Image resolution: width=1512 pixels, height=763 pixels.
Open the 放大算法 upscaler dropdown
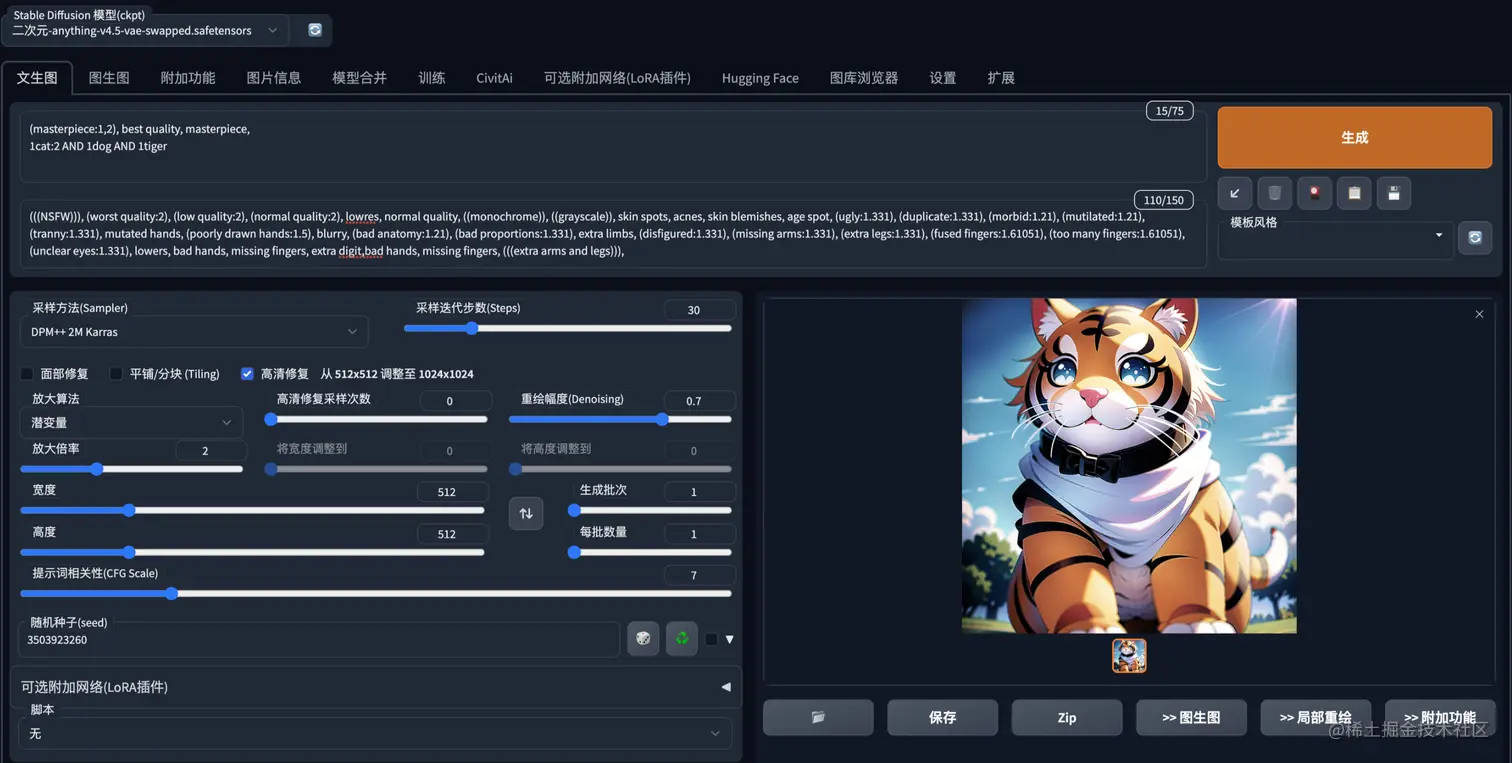click(x=130, y=423)
